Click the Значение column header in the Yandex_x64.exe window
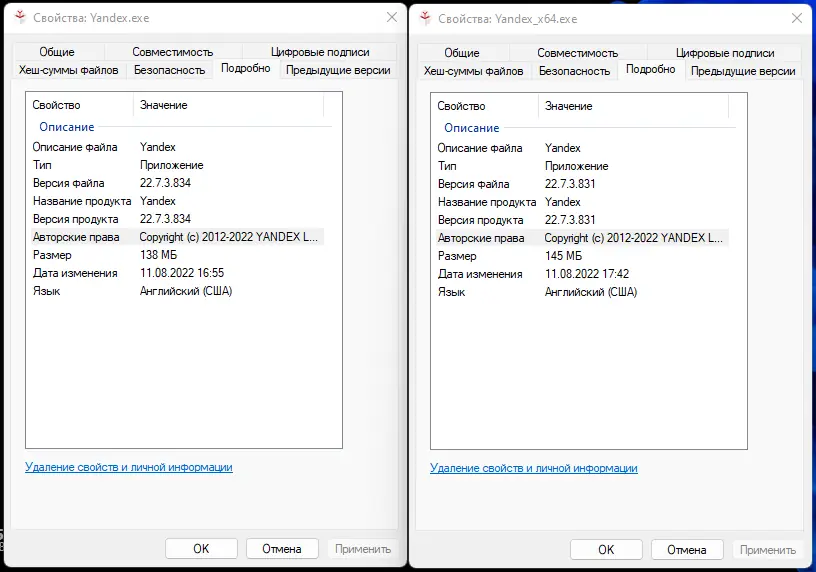The height and width of the screenshot is (572, 816). (568, 106)
